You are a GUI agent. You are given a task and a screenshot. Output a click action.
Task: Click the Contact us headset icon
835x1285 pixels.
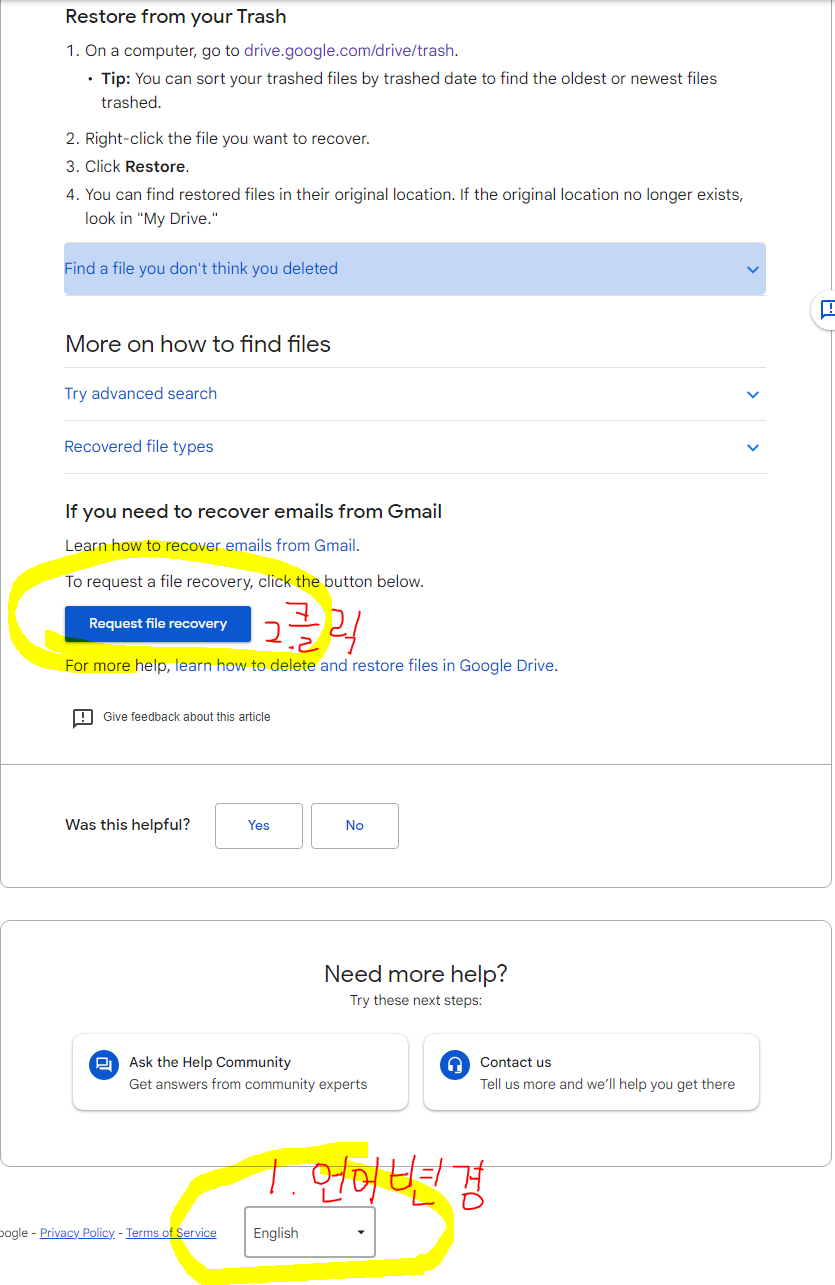(455, 1065)
